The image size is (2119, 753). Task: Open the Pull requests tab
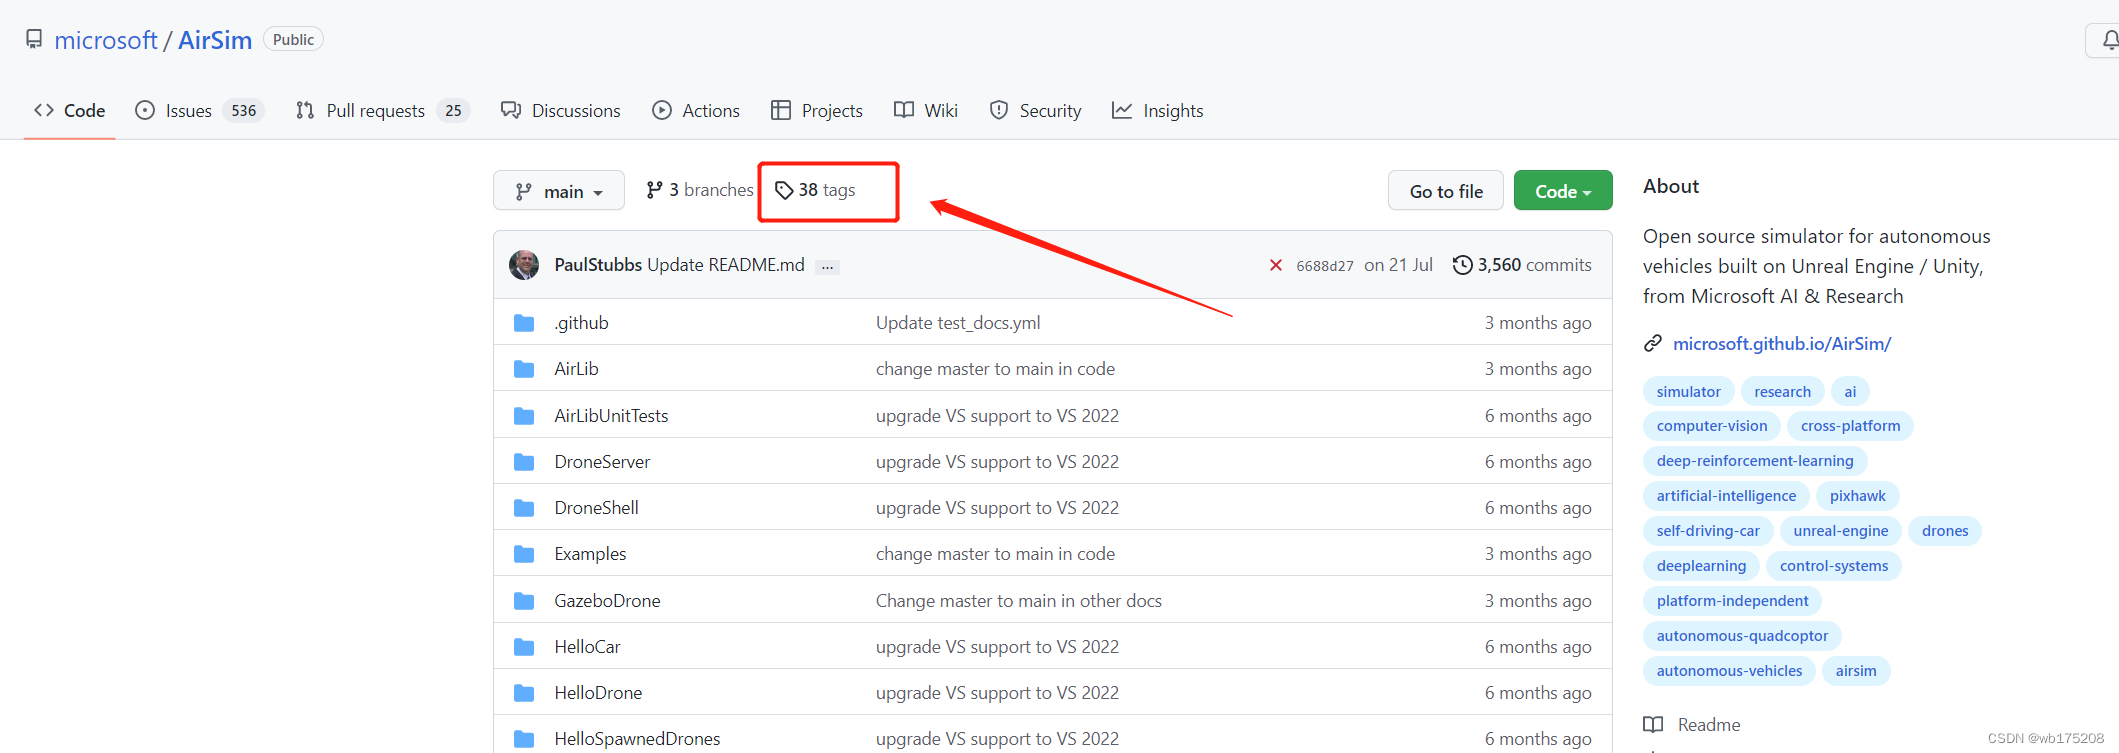pos(383,111)
